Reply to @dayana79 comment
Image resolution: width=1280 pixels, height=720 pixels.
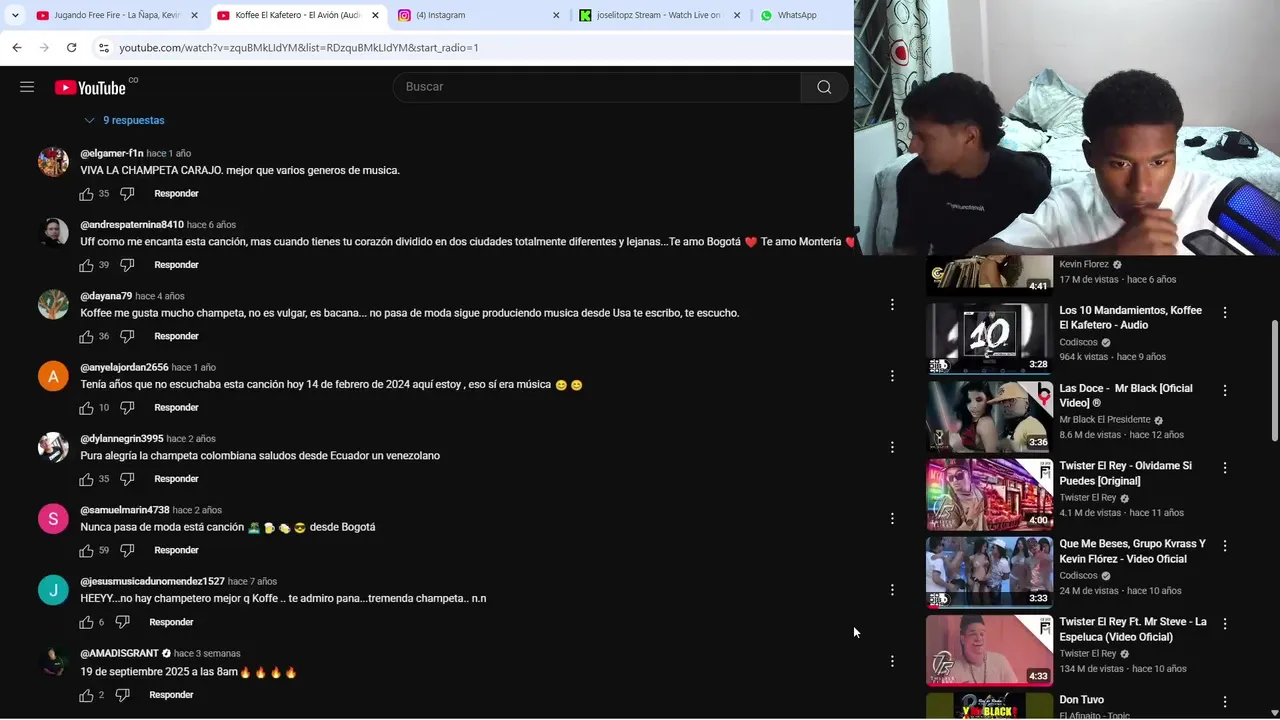tap(176, 337)
